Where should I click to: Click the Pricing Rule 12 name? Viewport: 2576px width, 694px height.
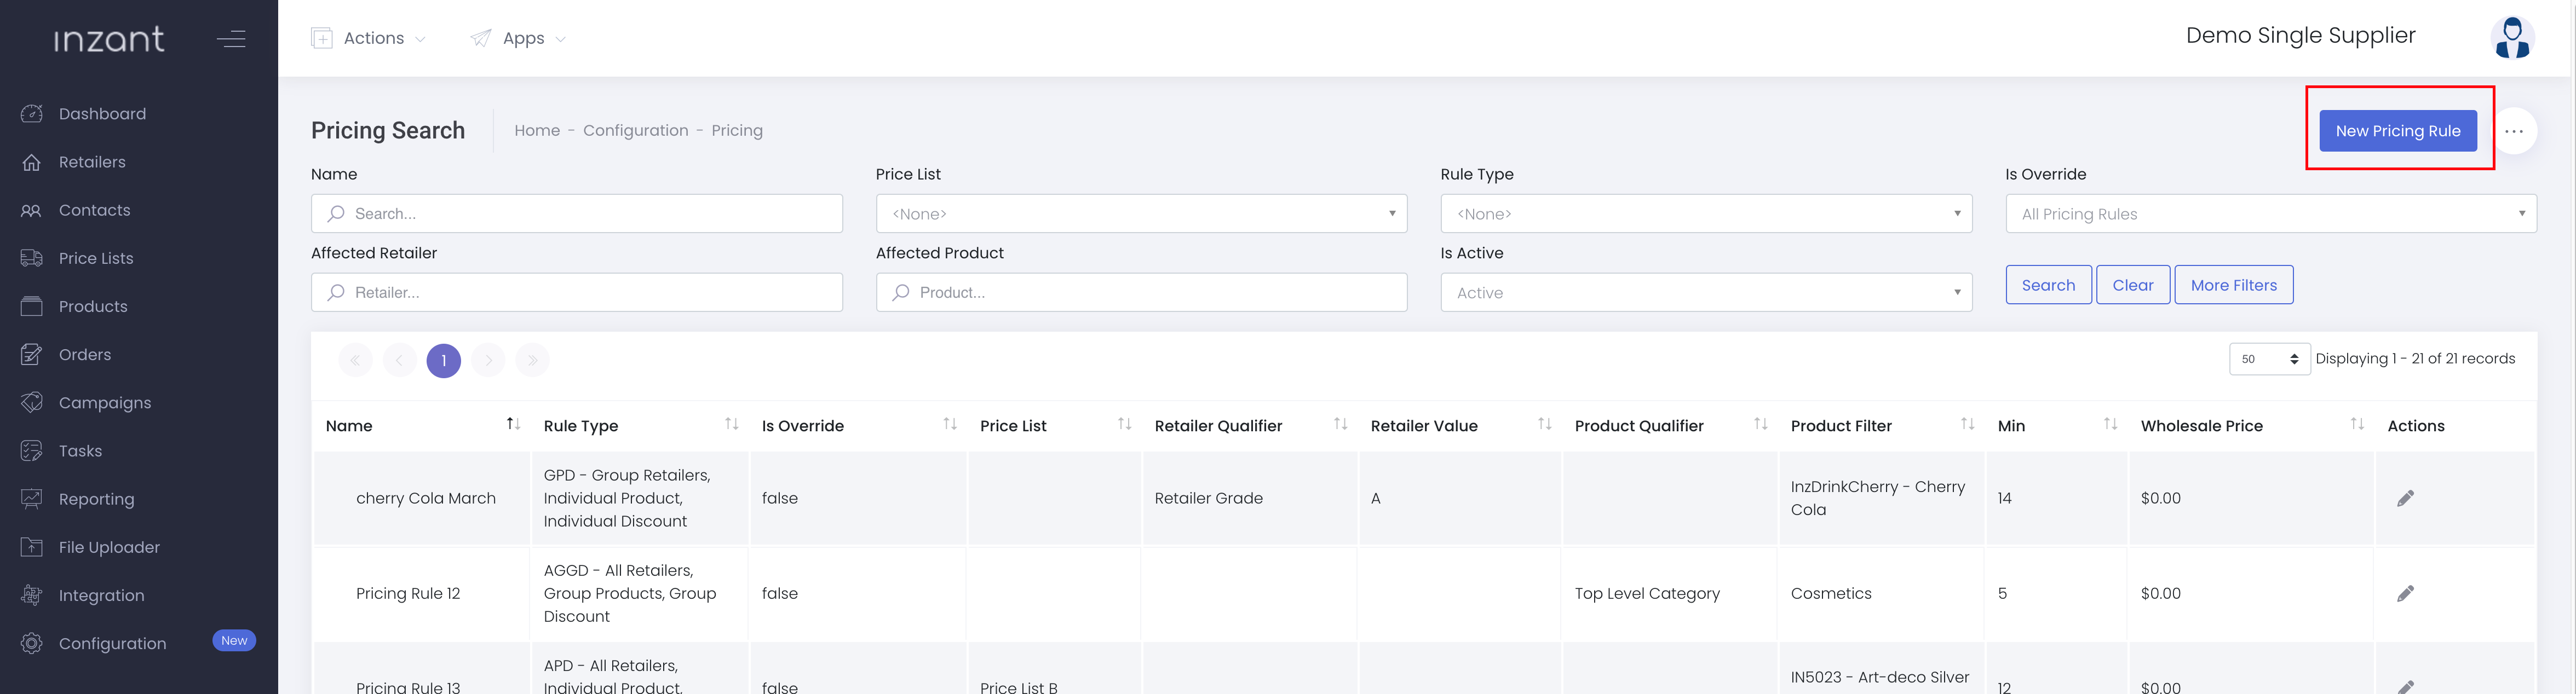coord(408,593)
